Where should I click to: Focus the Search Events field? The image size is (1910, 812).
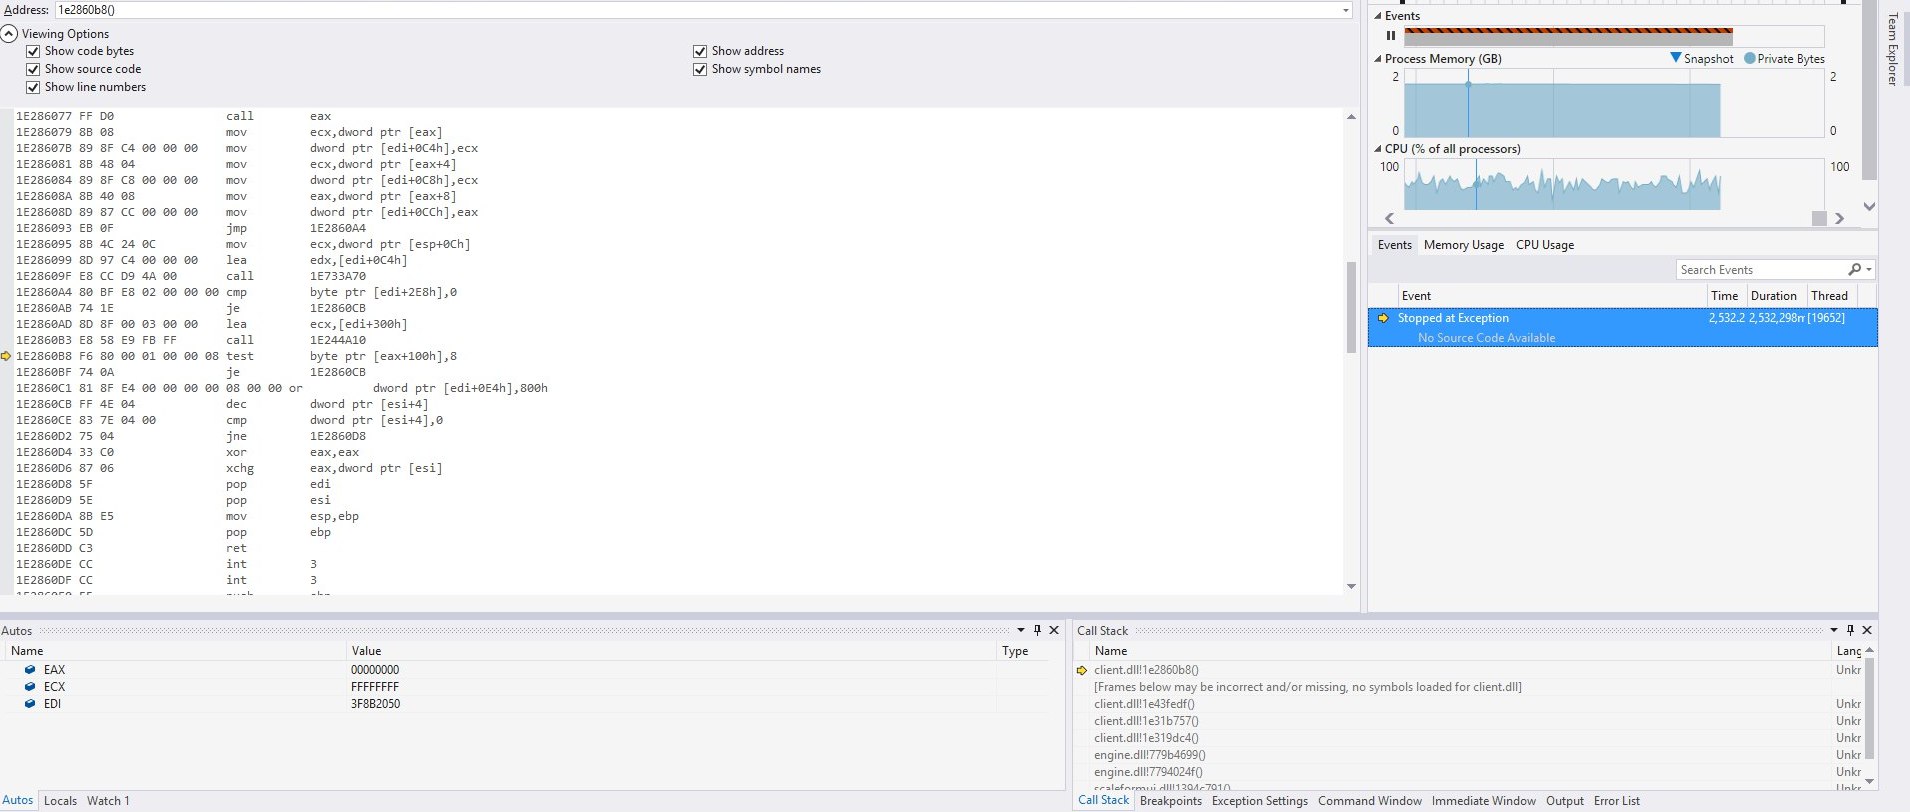tap(1761, 270)
